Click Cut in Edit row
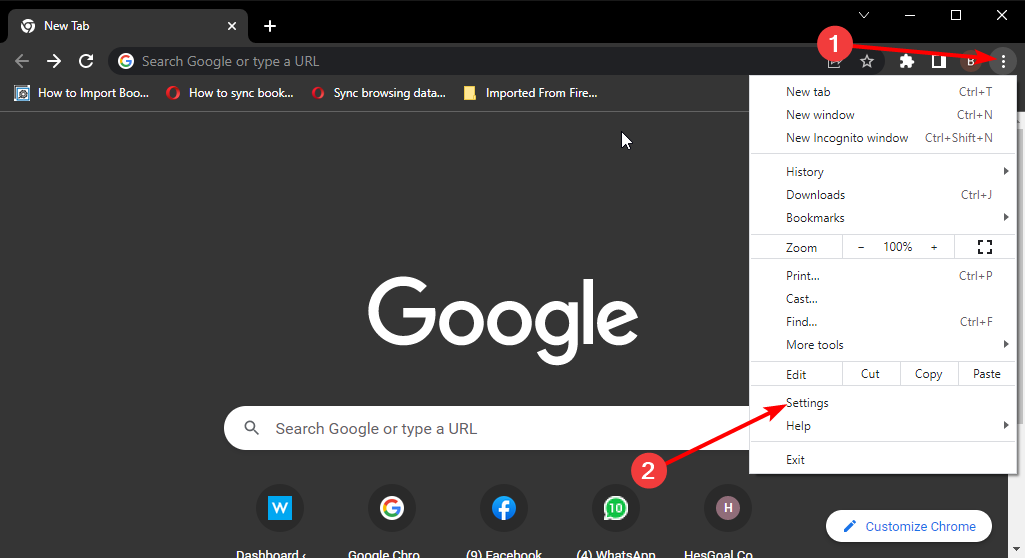1025x558 pixels. [x=870, y=374]
